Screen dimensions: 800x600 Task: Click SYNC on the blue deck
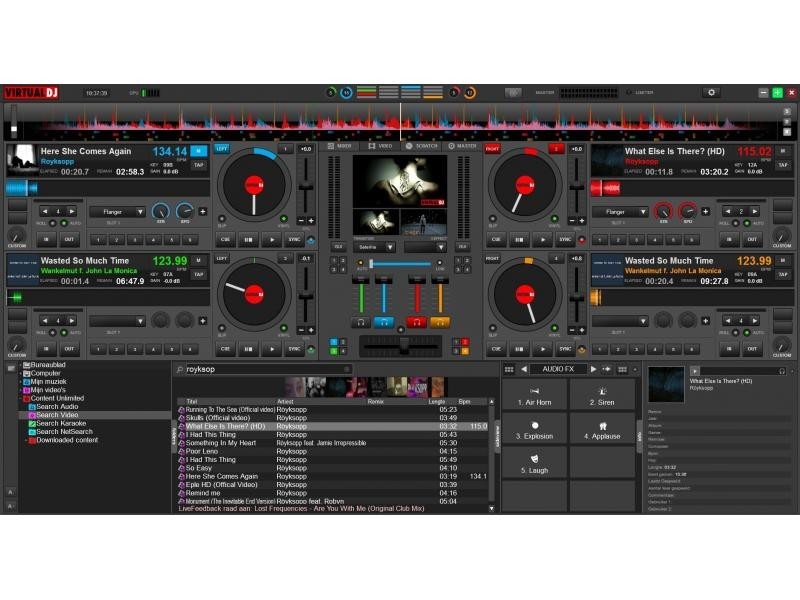click(x=294, y=239)
